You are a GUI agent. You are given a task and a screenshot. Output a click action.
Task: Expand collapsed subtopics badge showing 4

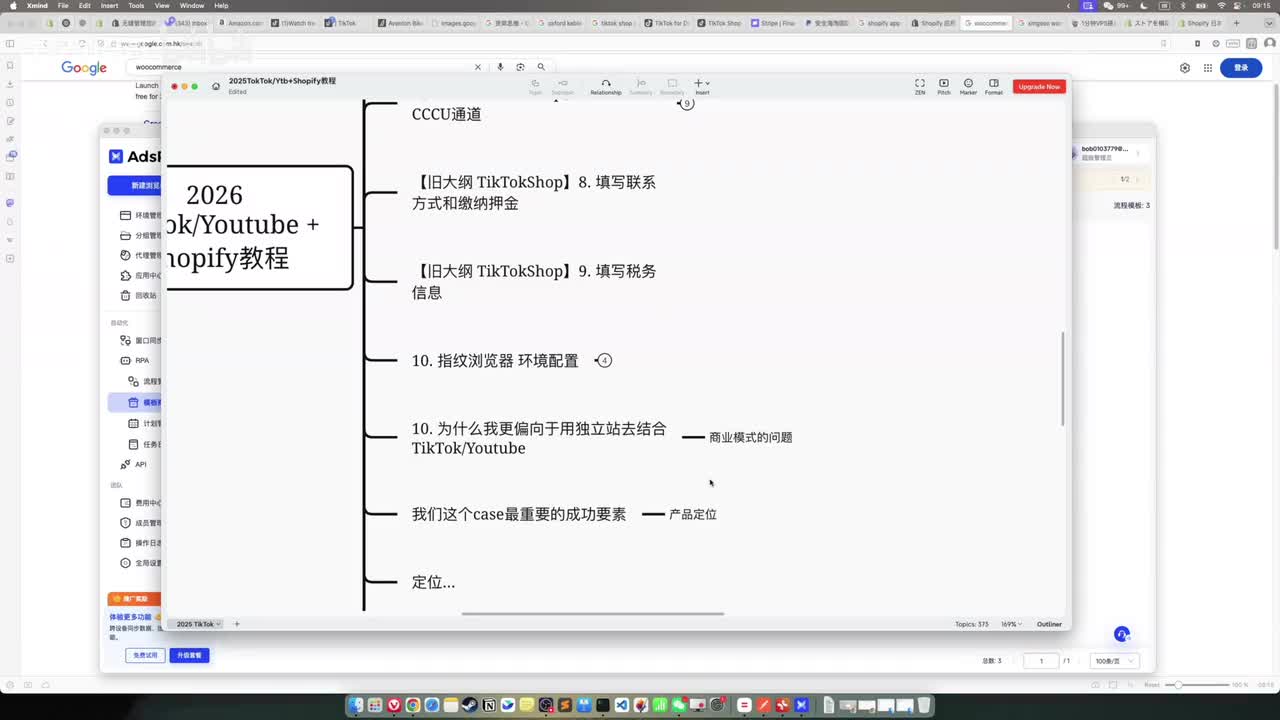(604, 360)
